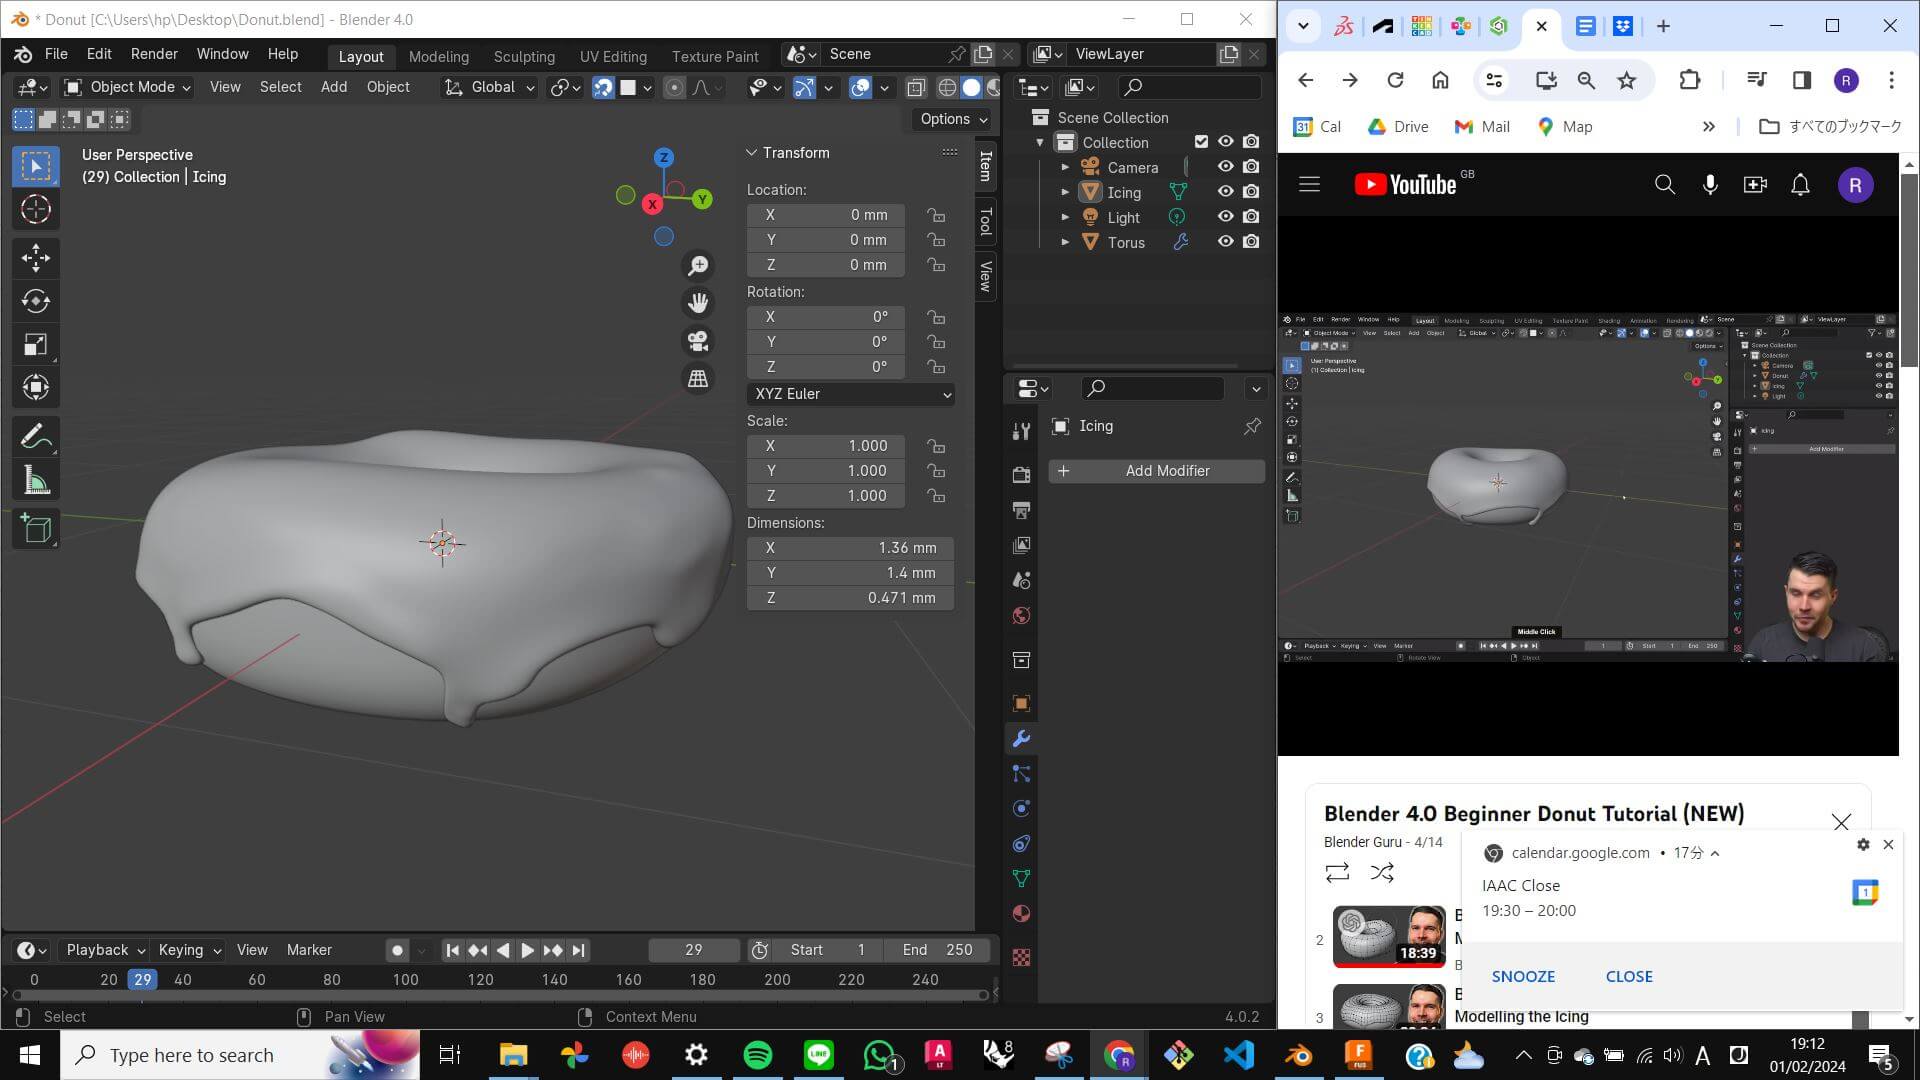Screen dimensions: 1920x1080
Task: Disable Light in renders camera icon
Action: coord(1251,217)
